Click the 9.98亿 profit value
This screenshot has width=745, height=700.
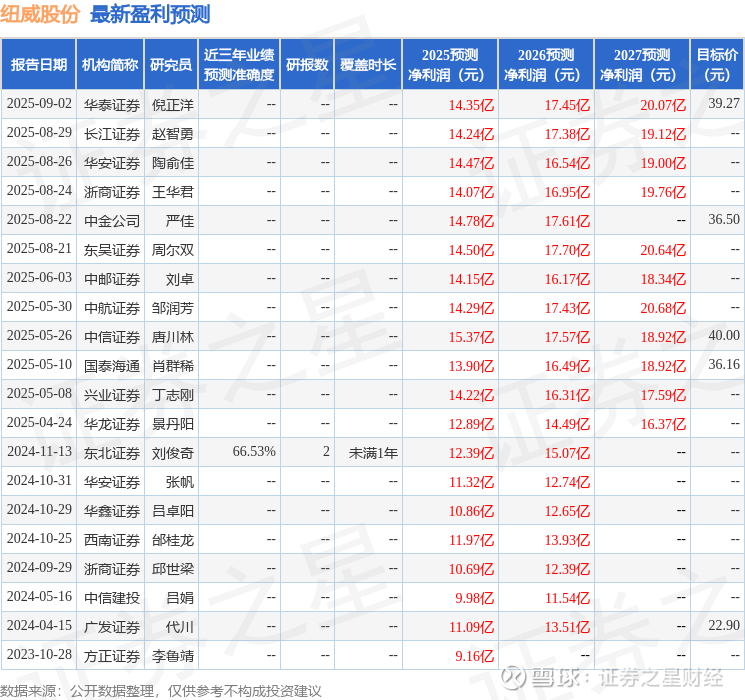(x=474, y=598)
